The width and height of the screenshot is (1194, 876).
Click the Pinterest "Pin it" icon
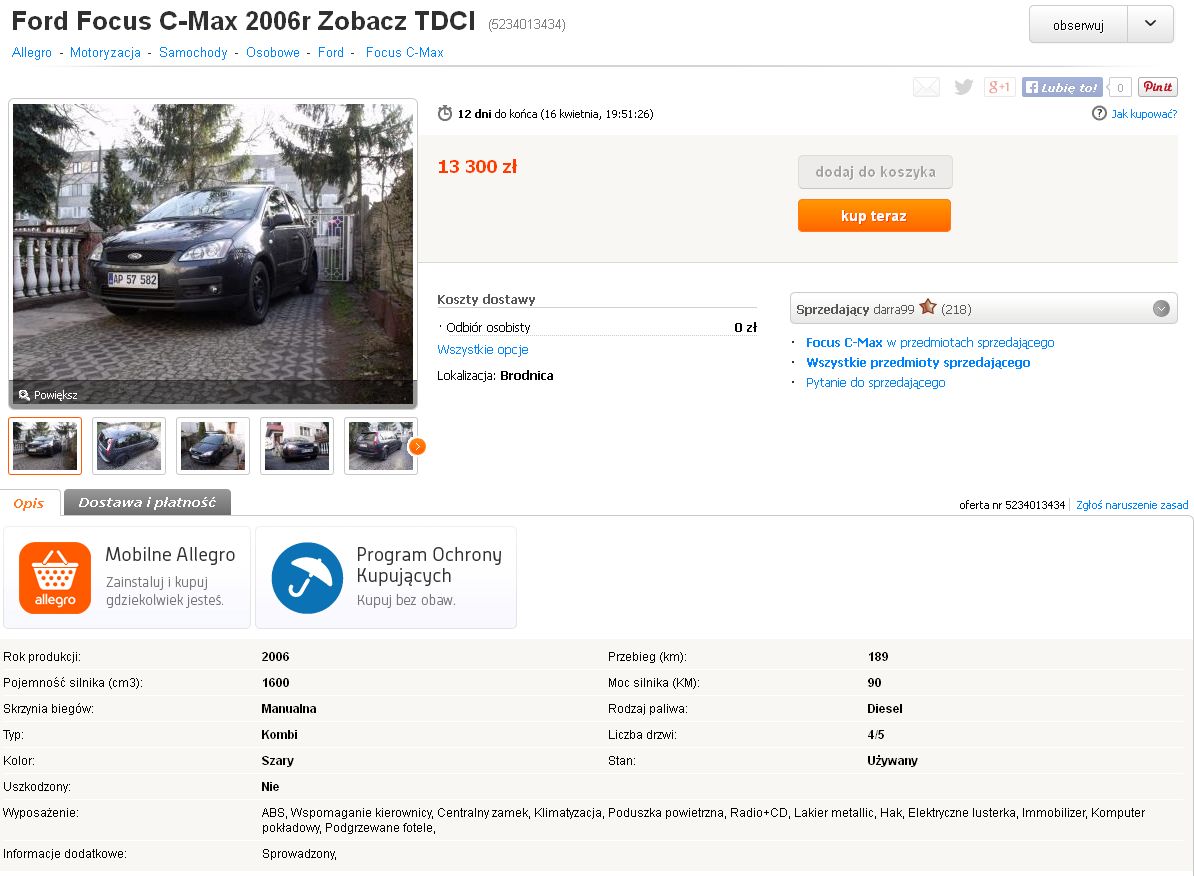tap(1157, 88)
